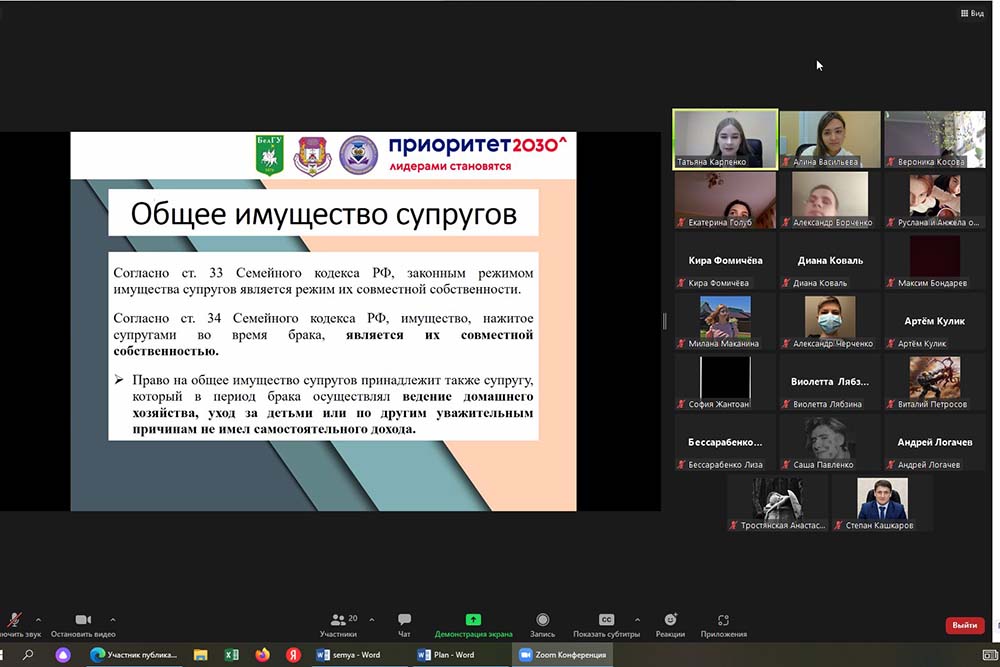Switch to the semya - Word taskbar window
The height and width of the screenshot is (667, 1000).
pos(349,655)
